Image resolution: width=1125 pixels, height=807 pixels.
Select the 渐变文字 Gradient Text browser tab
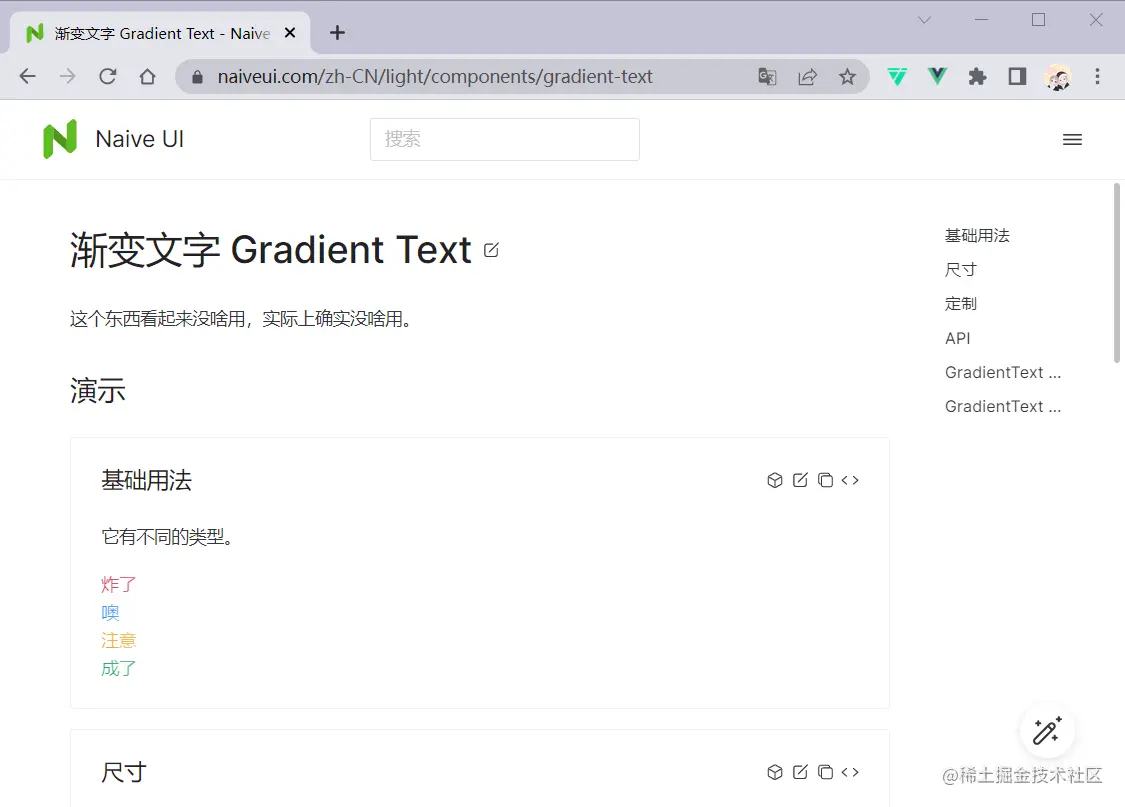pos(161,33)
